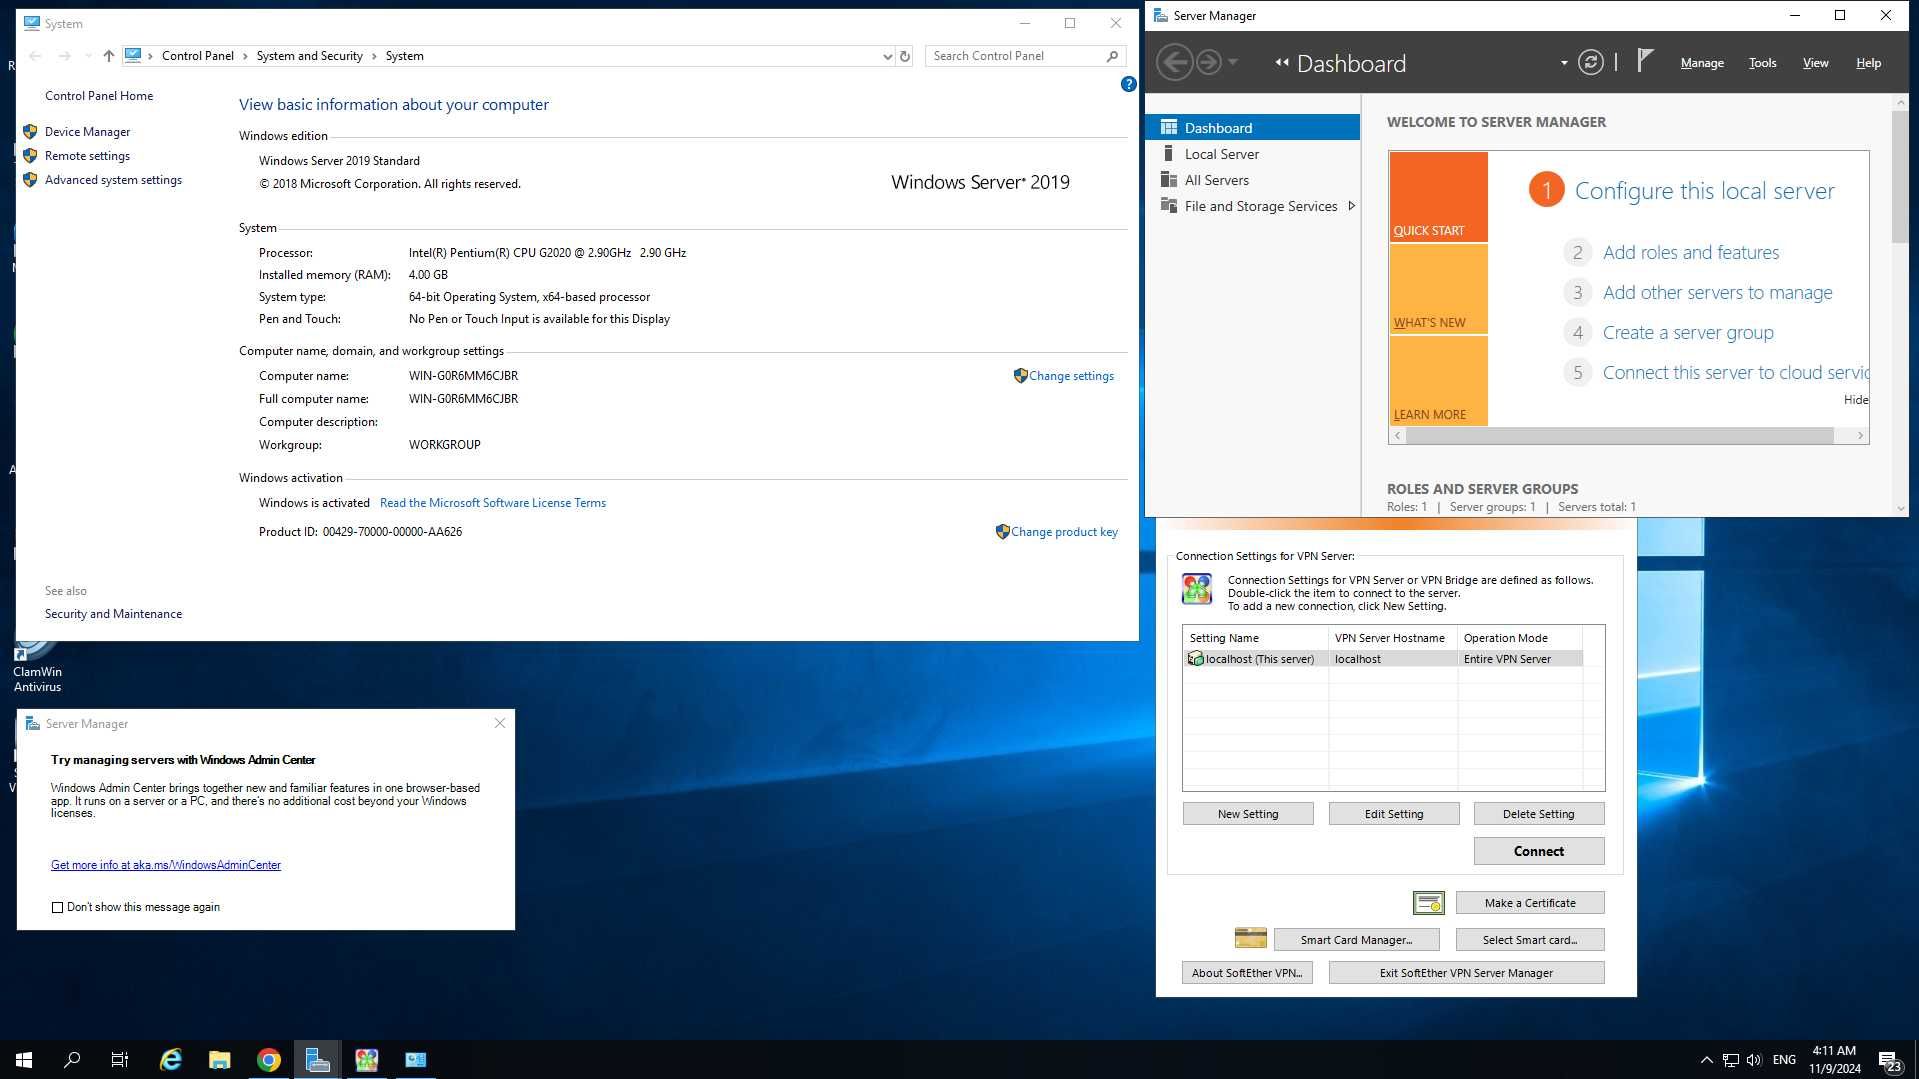Click Smart Card Manager button
Screen dimensions: 1919x1079
(1355, 940)
